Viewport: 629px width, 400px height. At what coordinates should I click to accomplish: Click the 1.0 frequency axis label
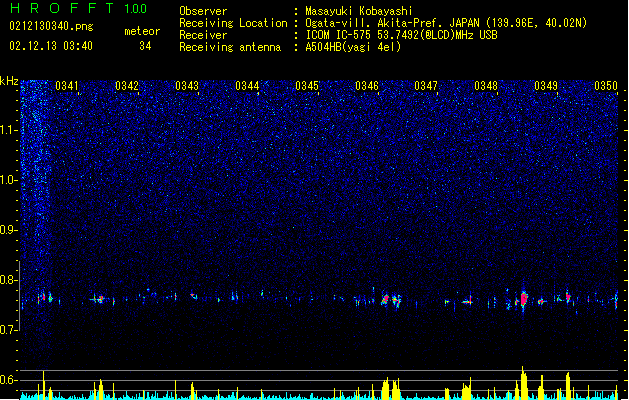click(9, 180)
